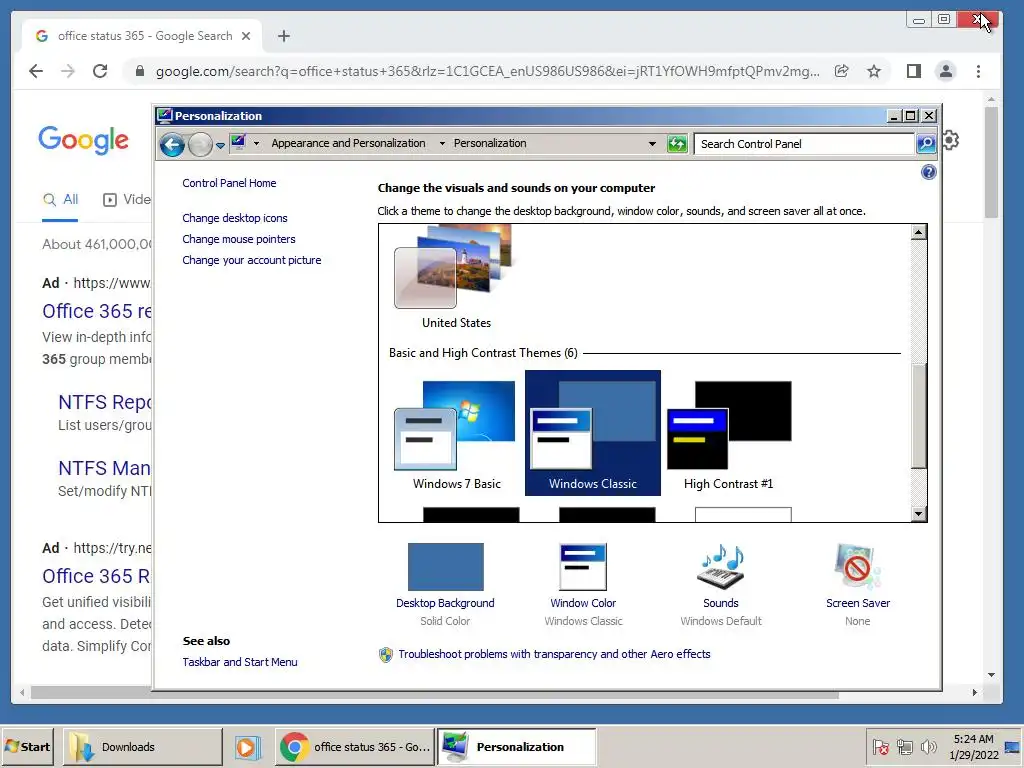The height and width of the screenshot is (768, 1024).
Task: Open taskbar clock showing 5:24 AM
Action: pos(974,746)
